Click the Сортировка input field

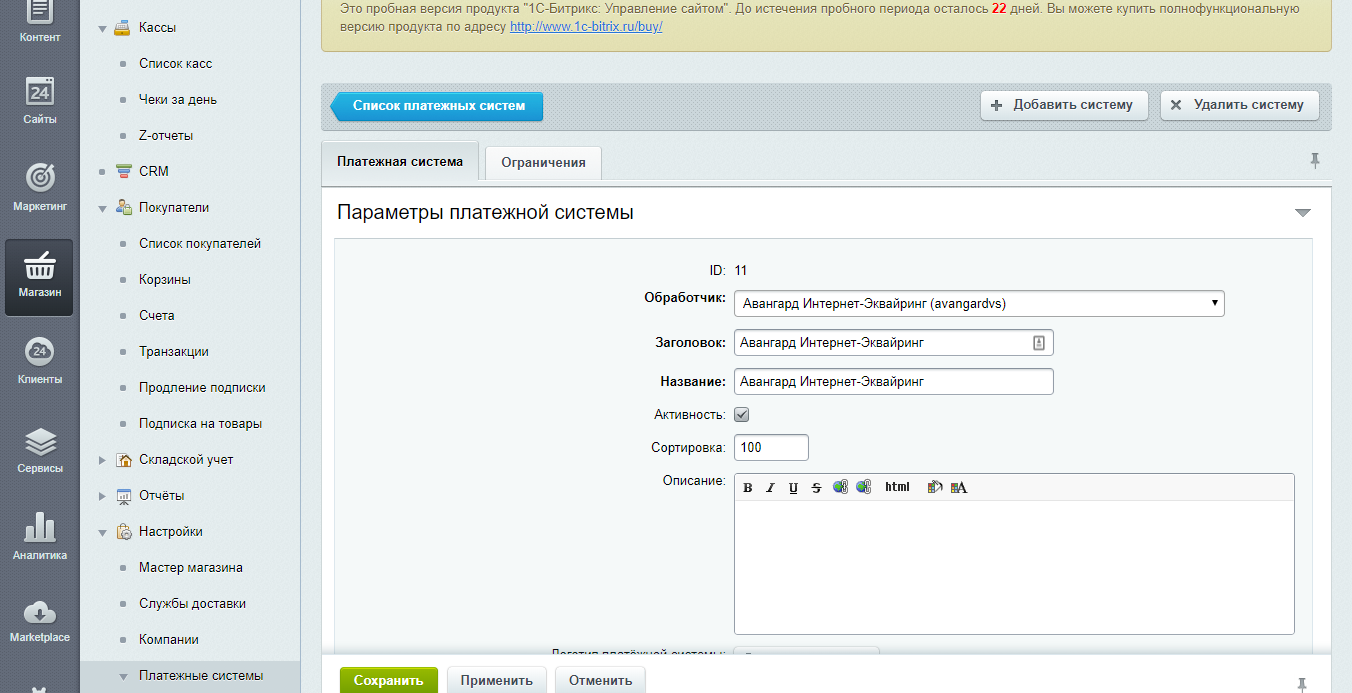770,448
